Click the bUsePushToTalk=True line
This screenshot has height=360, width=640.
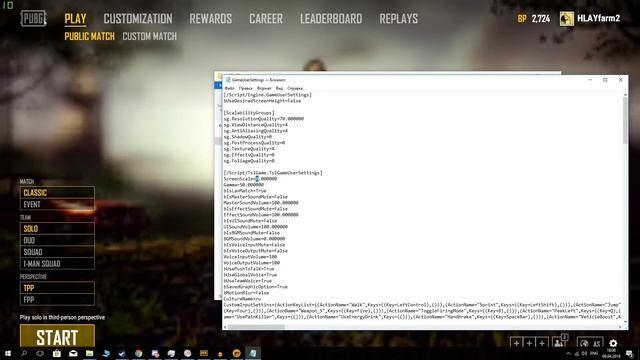coord(249,269)
